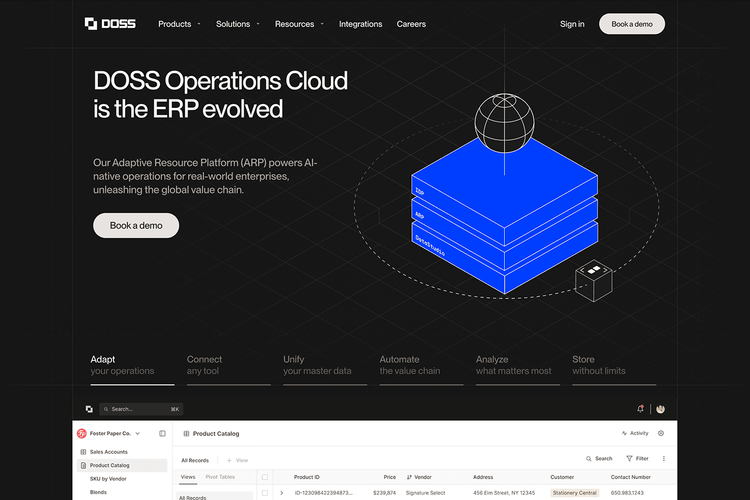Click the Product Catalog document icon in sidebar
Viewport: 750px width, 500px height.
(x=83, y=465)
